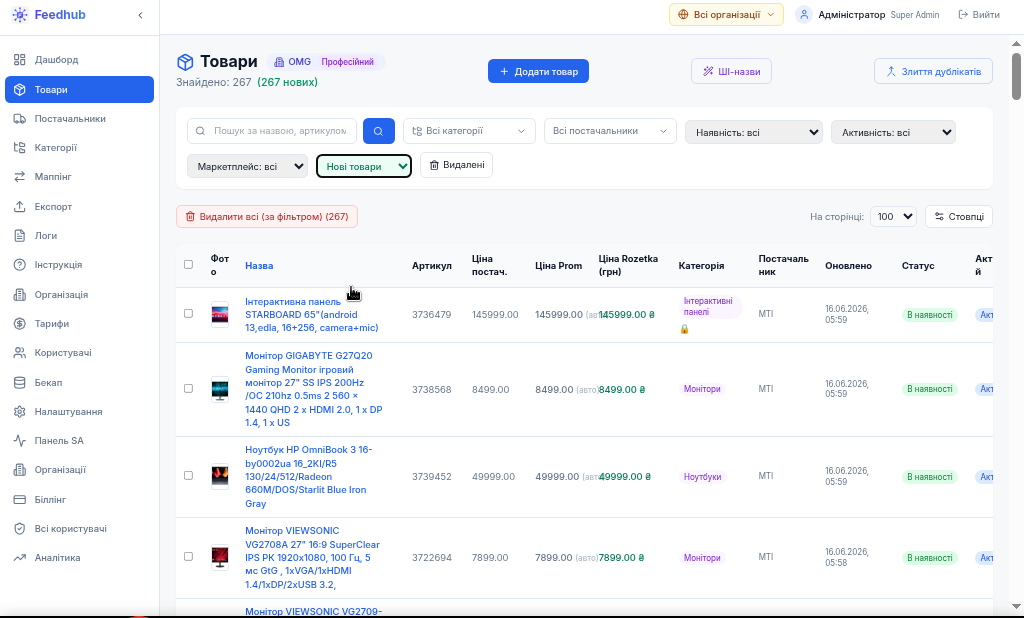Viewport: 1024px width, 618px height.
Task: Click the Панель SA pulse icon
Action: (x=20, y=440)
